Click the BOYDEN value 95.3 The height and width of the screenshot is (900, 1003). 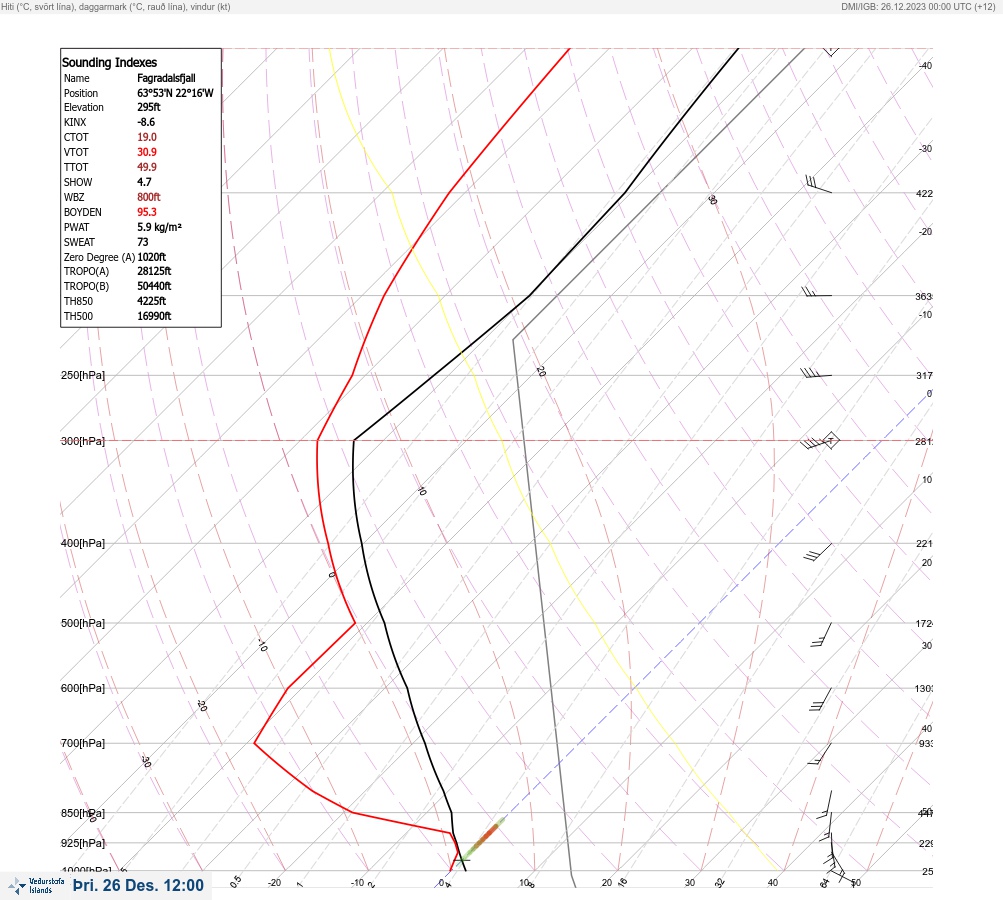pos(146,212)
